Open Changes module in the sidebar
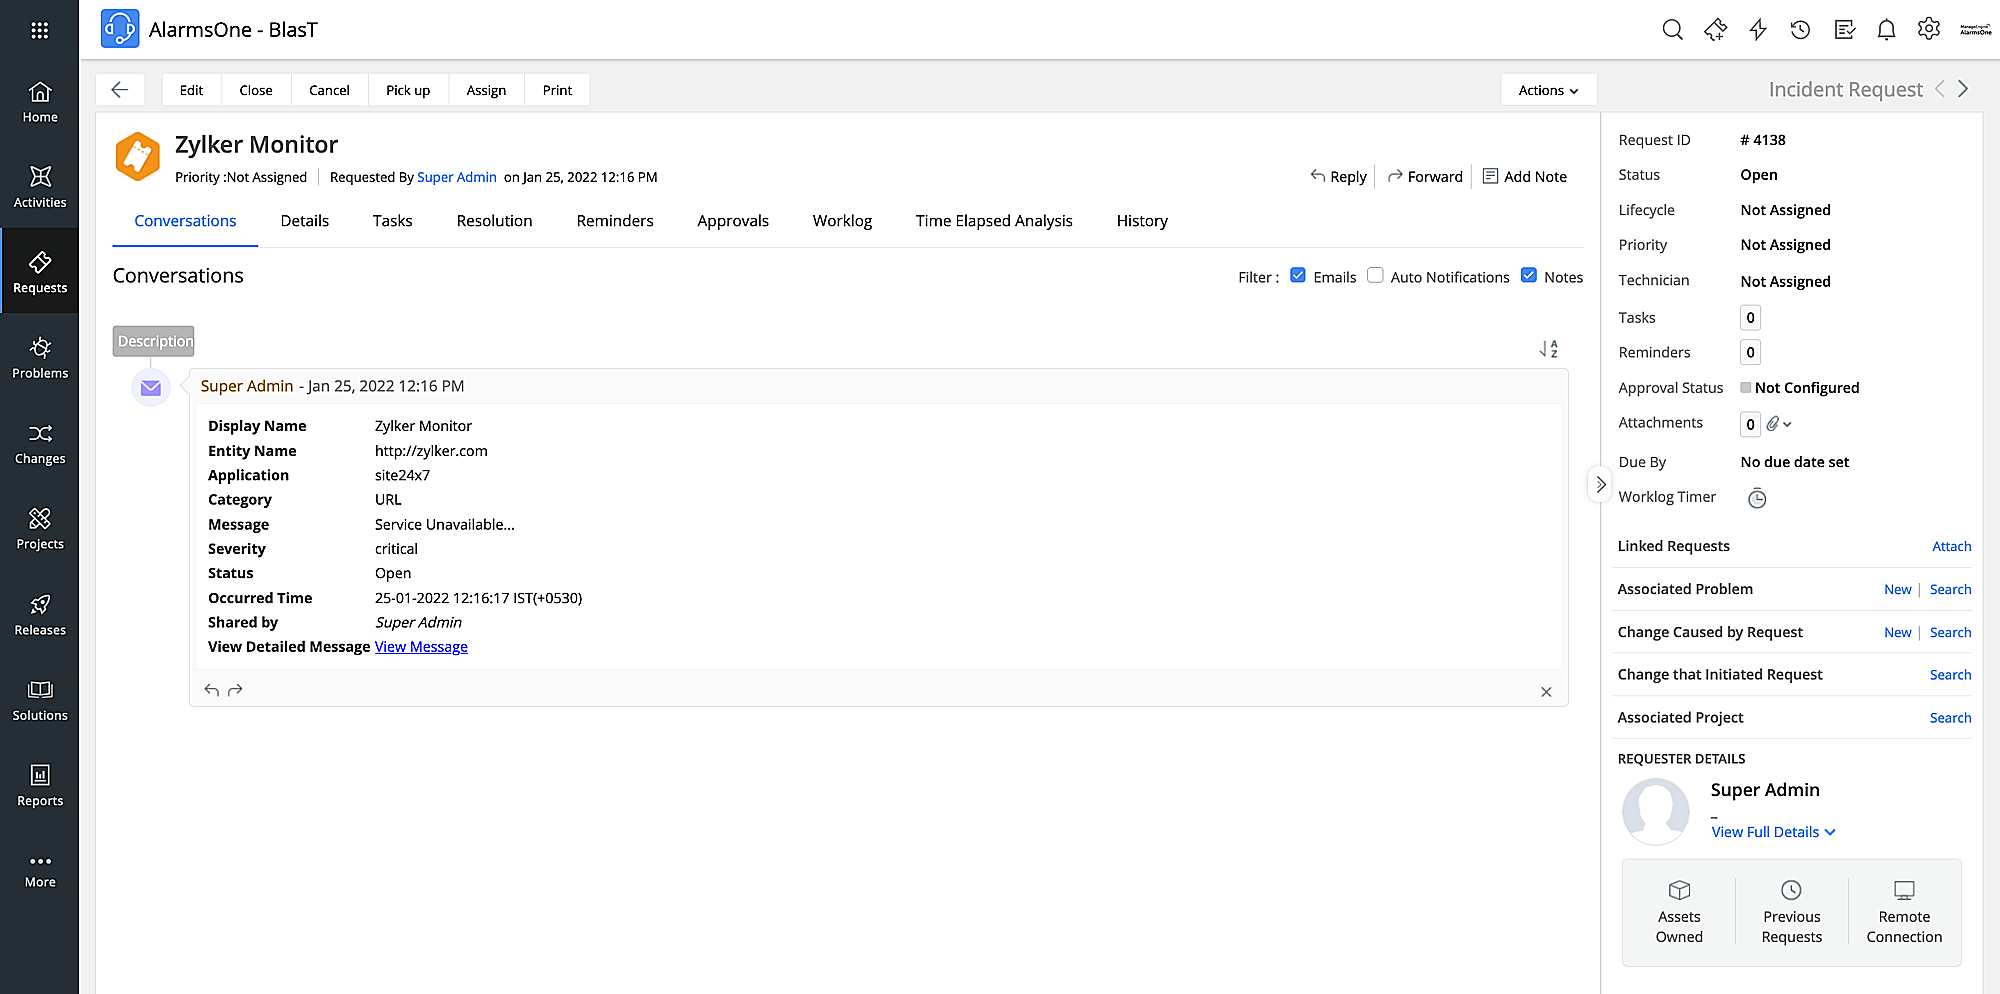The height and width of the screenshot is (994, 2000). coord(40,443)
